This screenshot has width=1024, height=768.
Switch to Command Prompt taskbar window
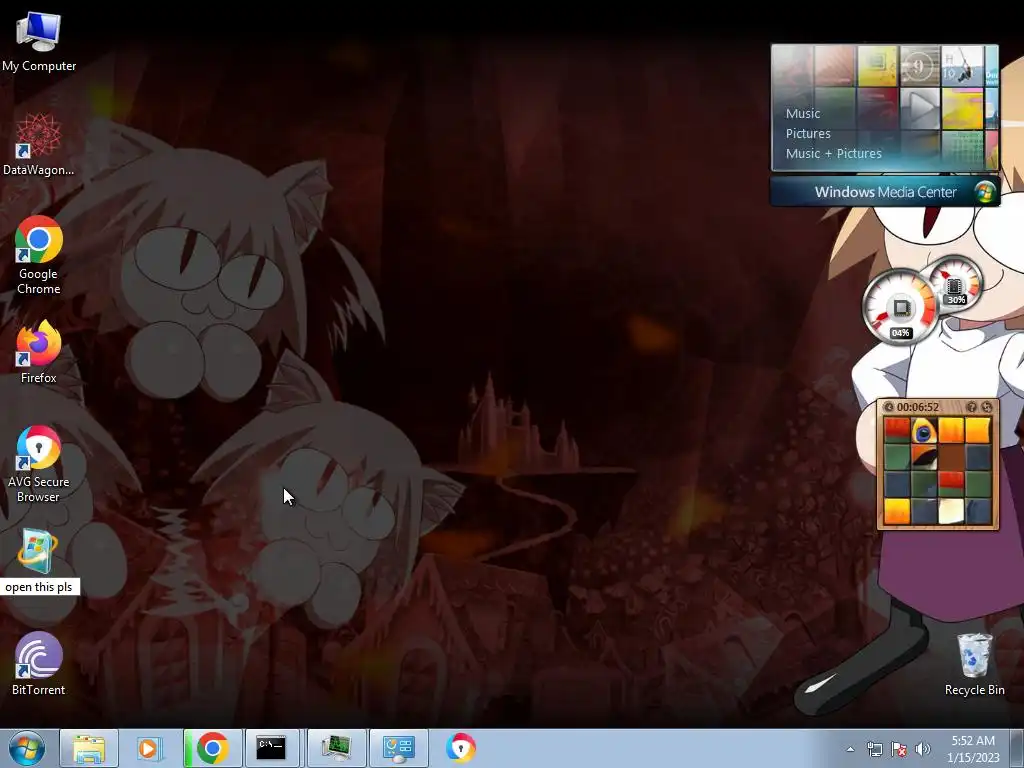[271, 748]
